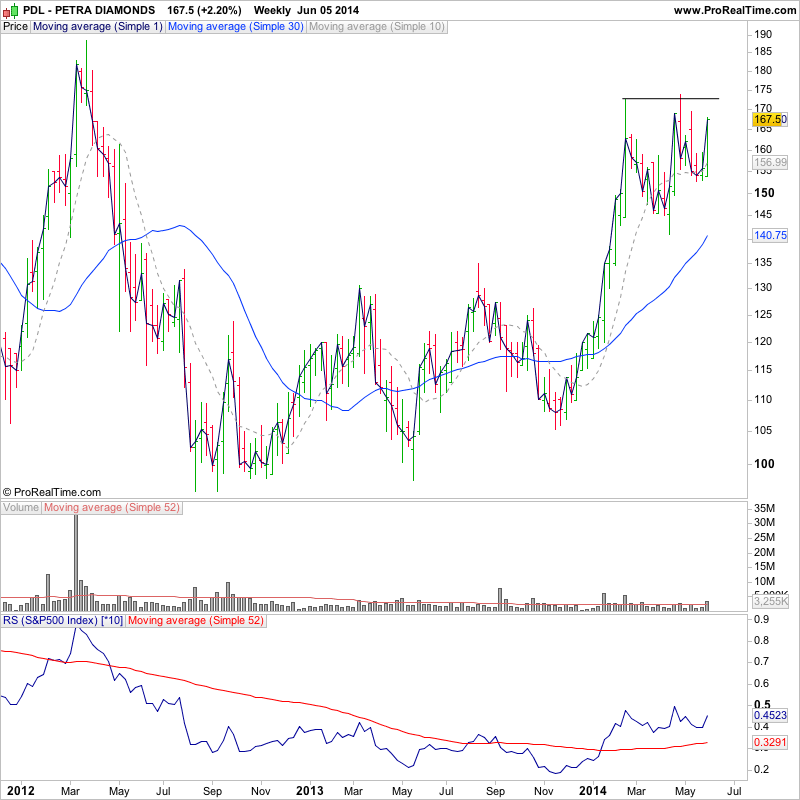Click the bold 100 price axis label
Screen dimensions: 800x800
764,464
